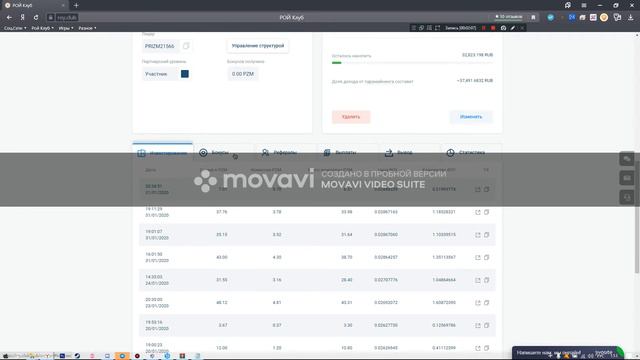Copy icon in the 35.15 row
Viewport: 640px width, 360px height.
pos(487,235)
